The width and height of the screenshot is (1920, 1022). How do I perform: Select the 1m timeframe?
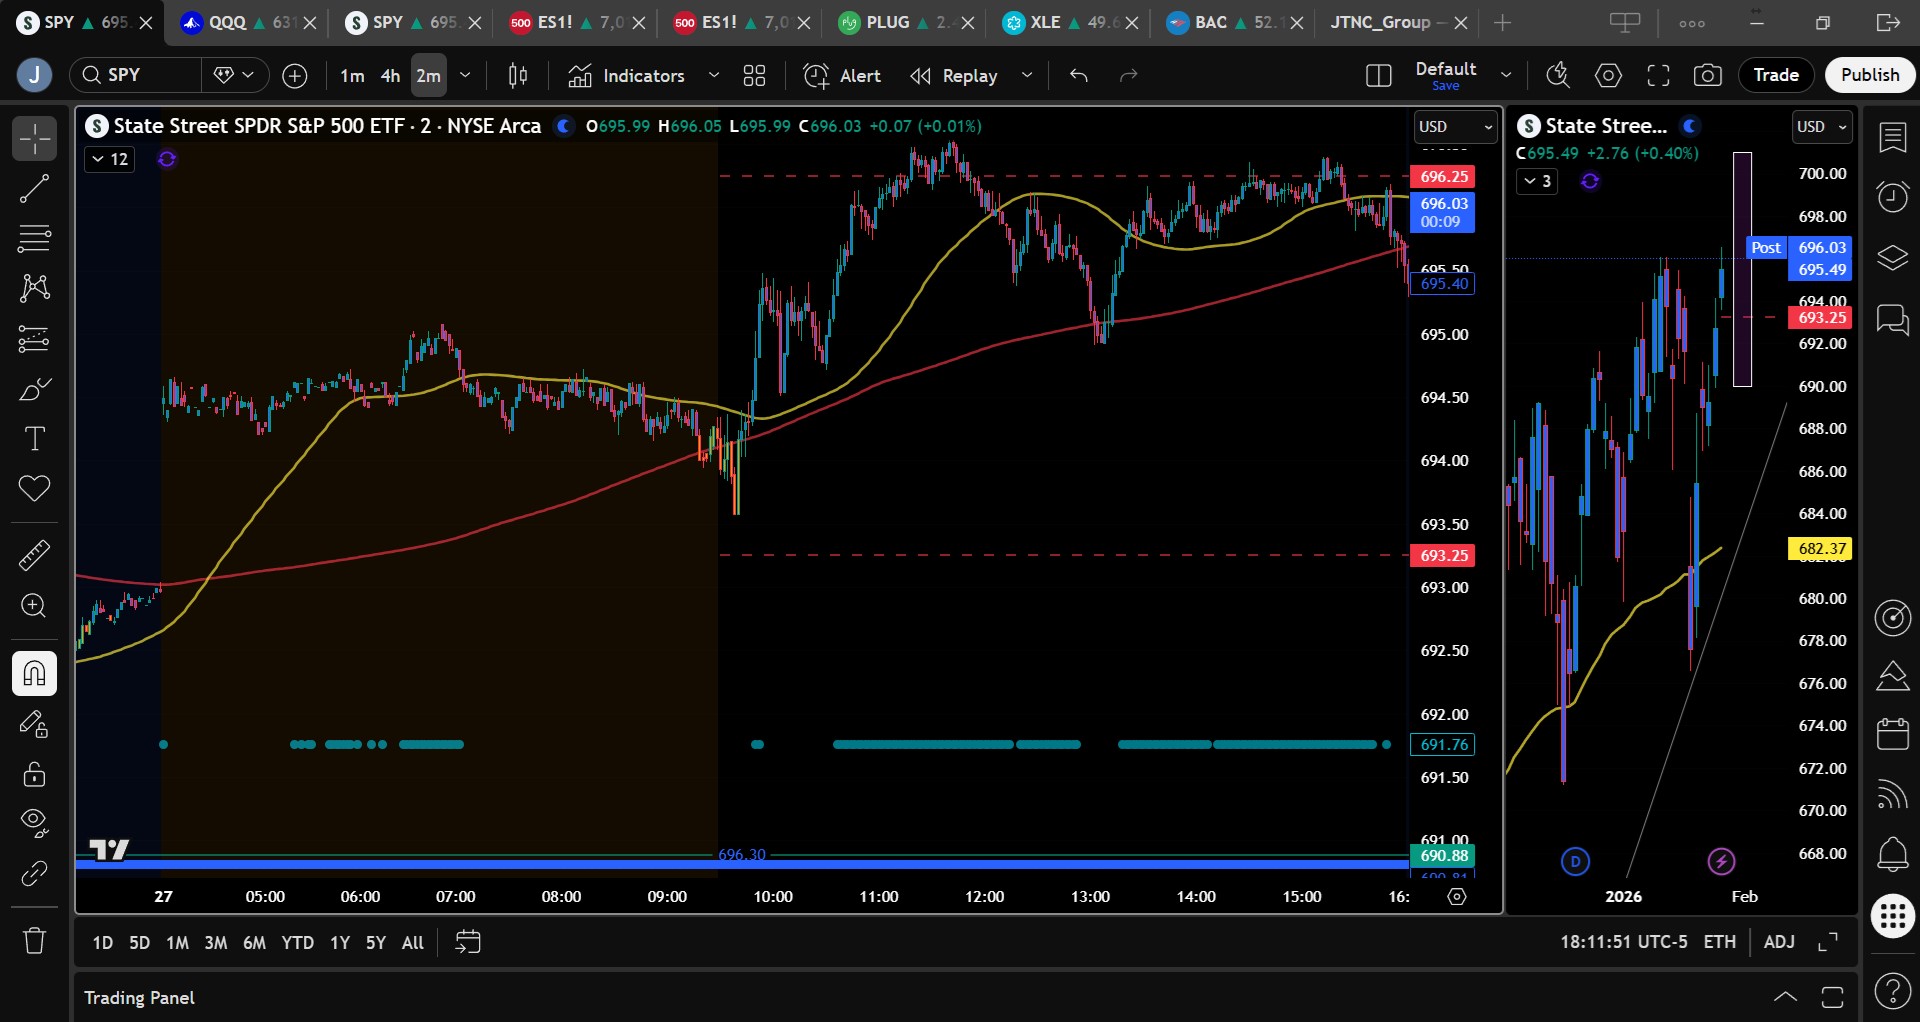tap(352, 76)
